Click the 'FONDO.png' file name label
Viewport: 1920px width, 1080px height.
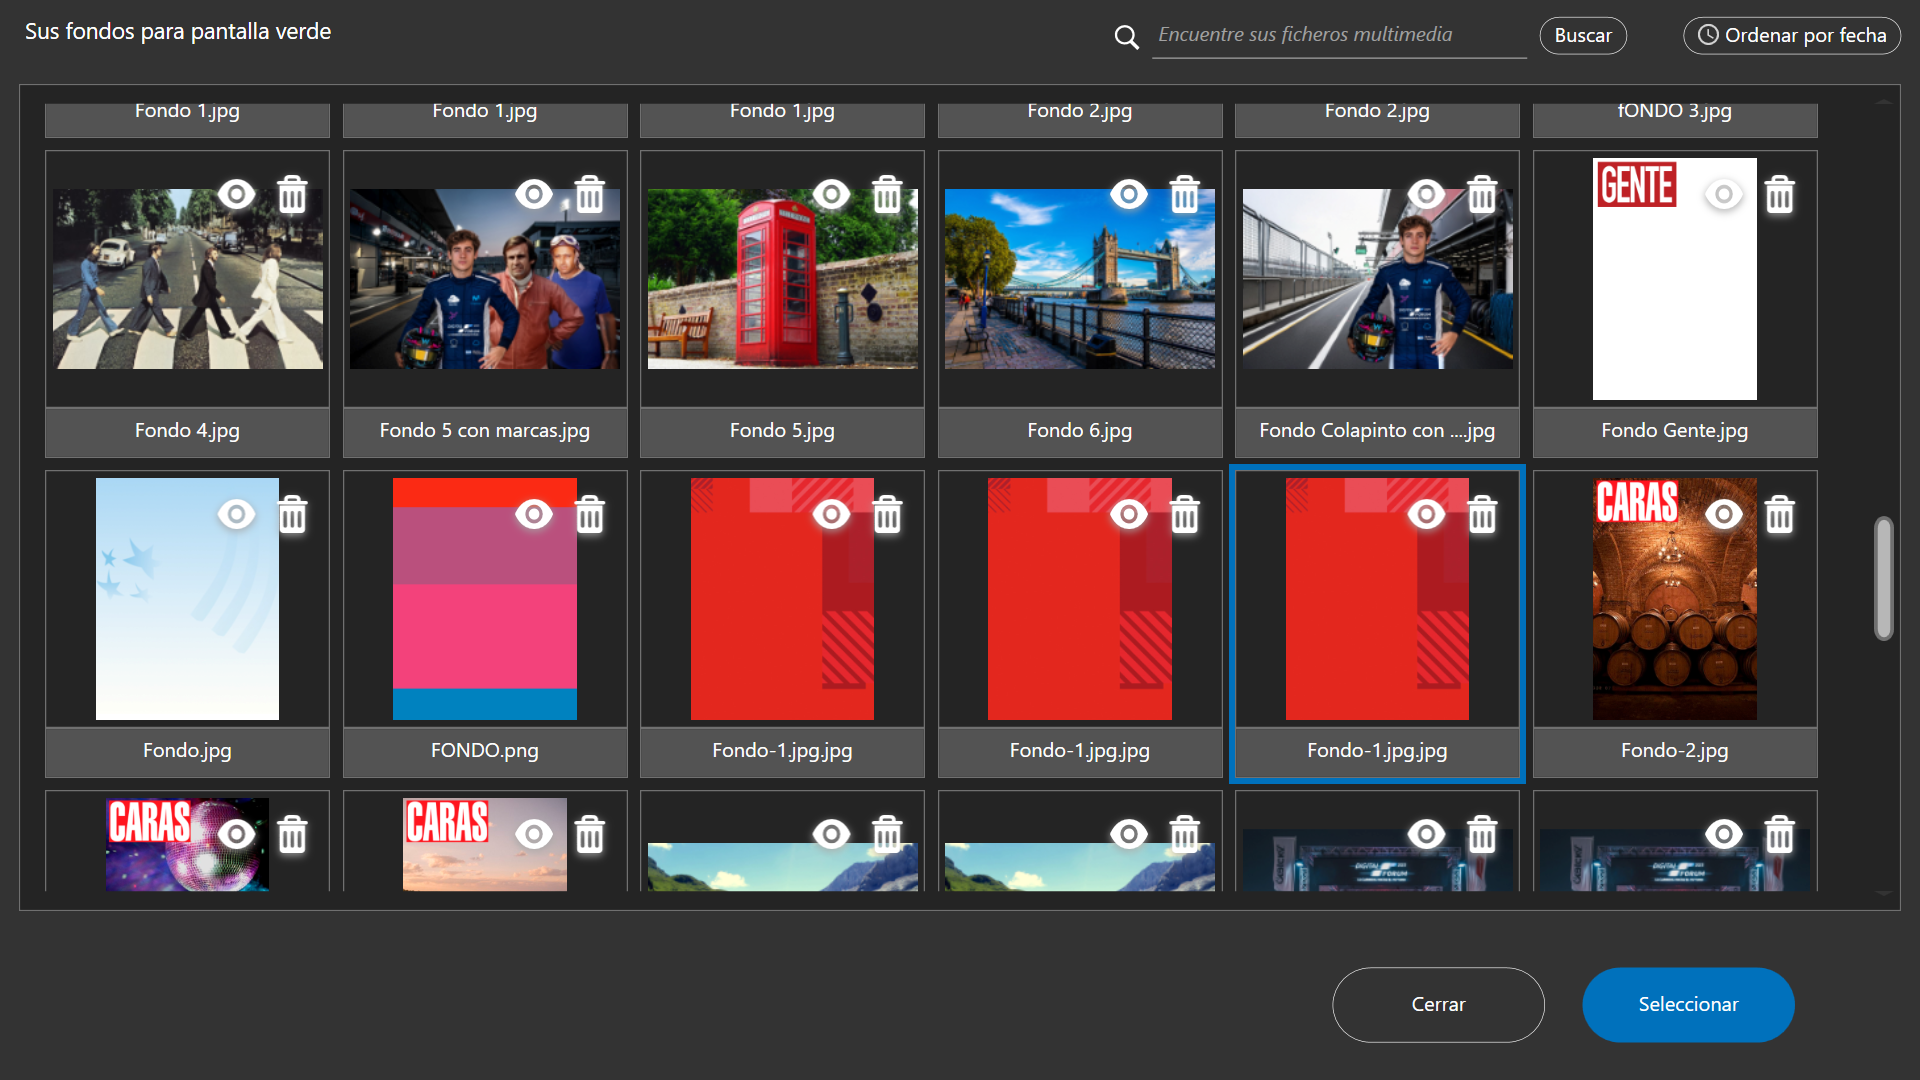pyautogui.click(x=485, y=751)
